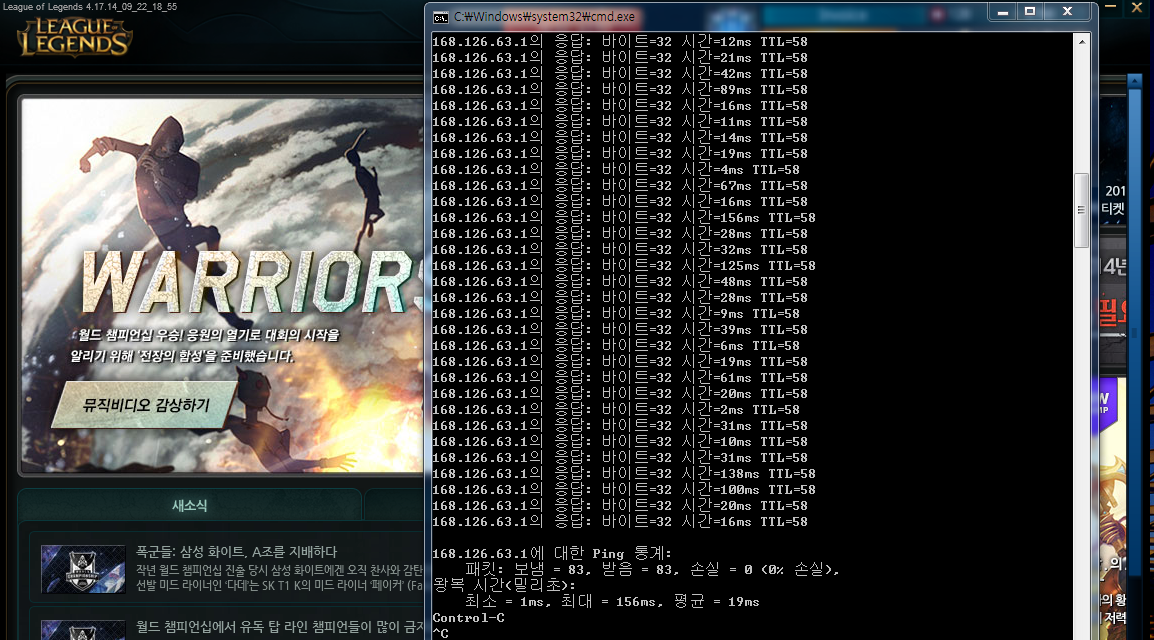Open headline 폭군들: 삼성 화이트, A조를 지배하다
1154x640 pixels.
pos(236,552)
